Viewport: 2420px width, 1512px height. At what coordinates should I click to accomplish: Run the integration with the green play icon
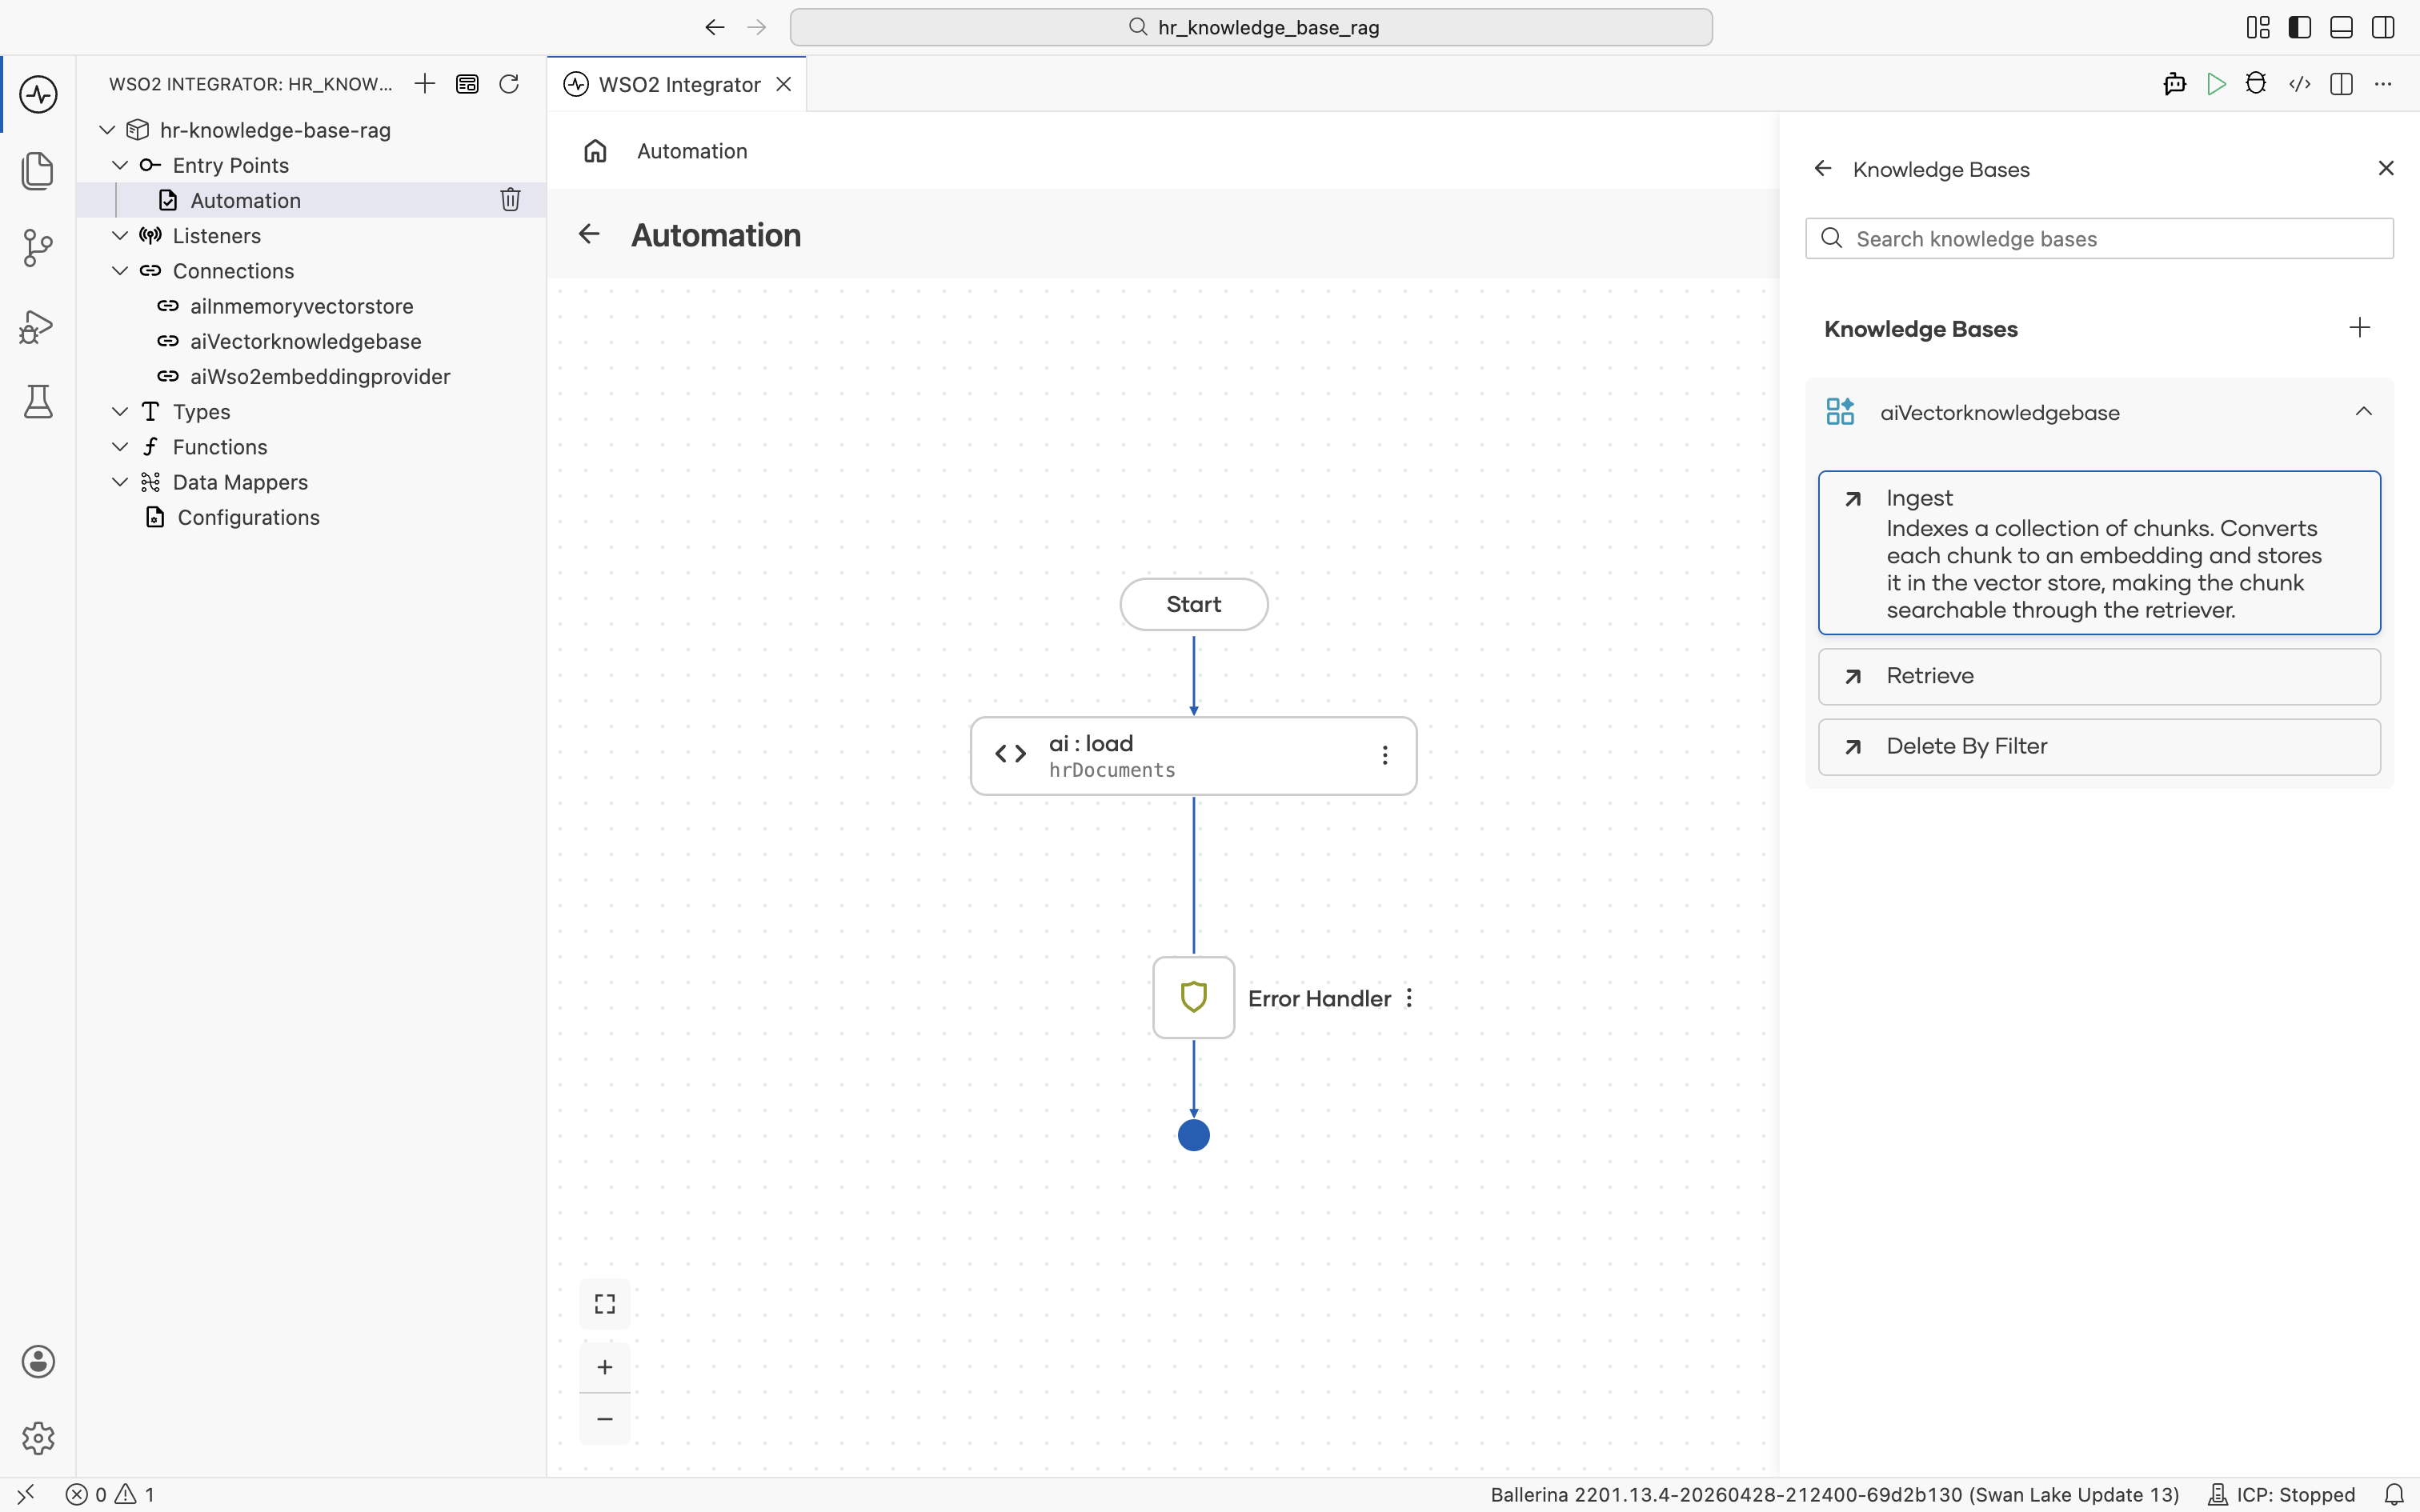2216,84
